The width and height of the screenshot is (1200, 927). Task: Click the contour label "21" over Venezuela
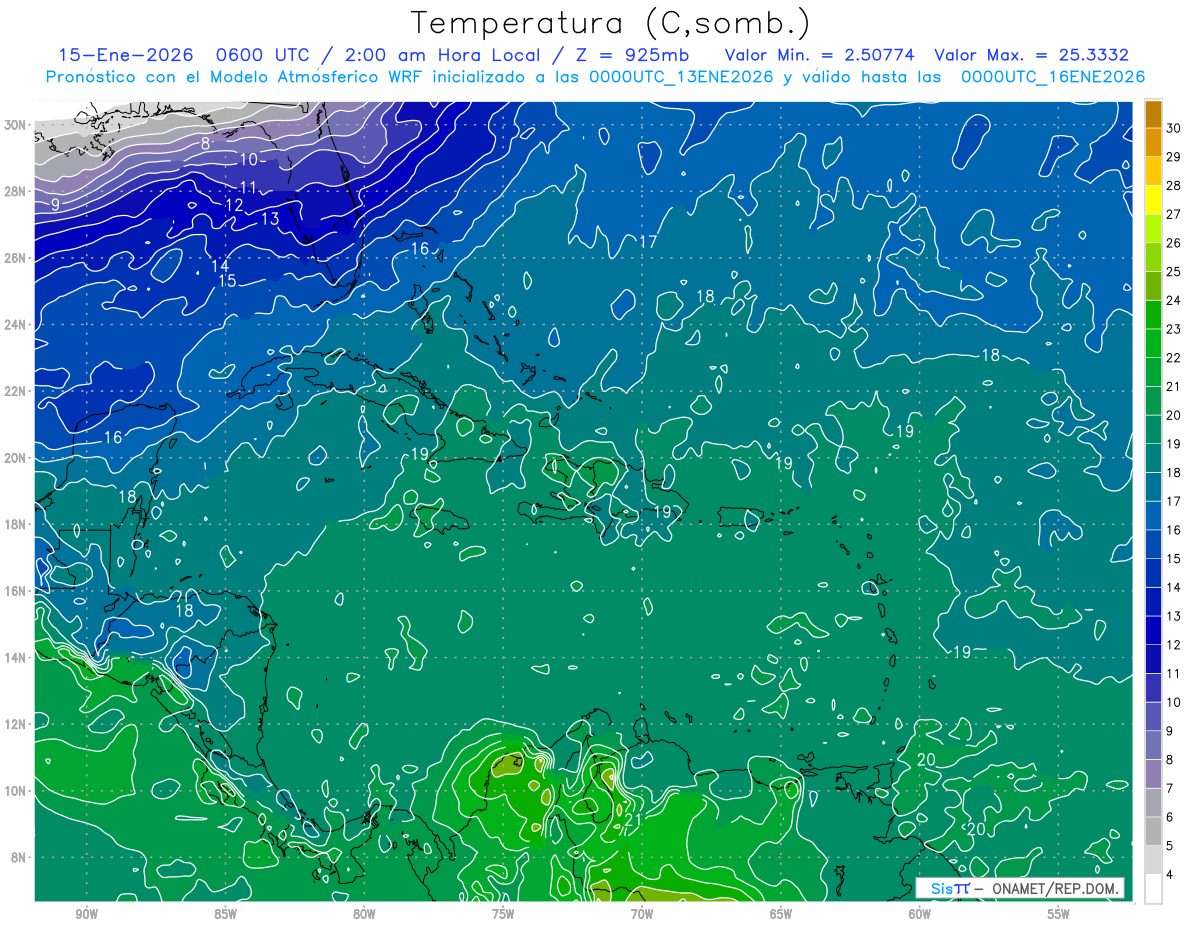pyautogui.click(x=632, y=820)
